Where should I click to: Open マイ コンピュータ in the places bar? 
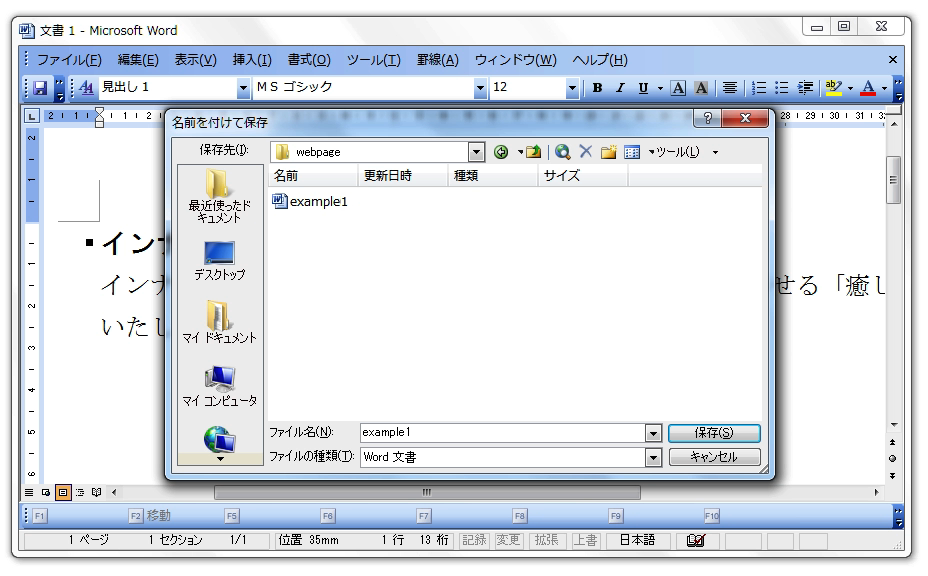pyautogui.click(x=218, y=385)
